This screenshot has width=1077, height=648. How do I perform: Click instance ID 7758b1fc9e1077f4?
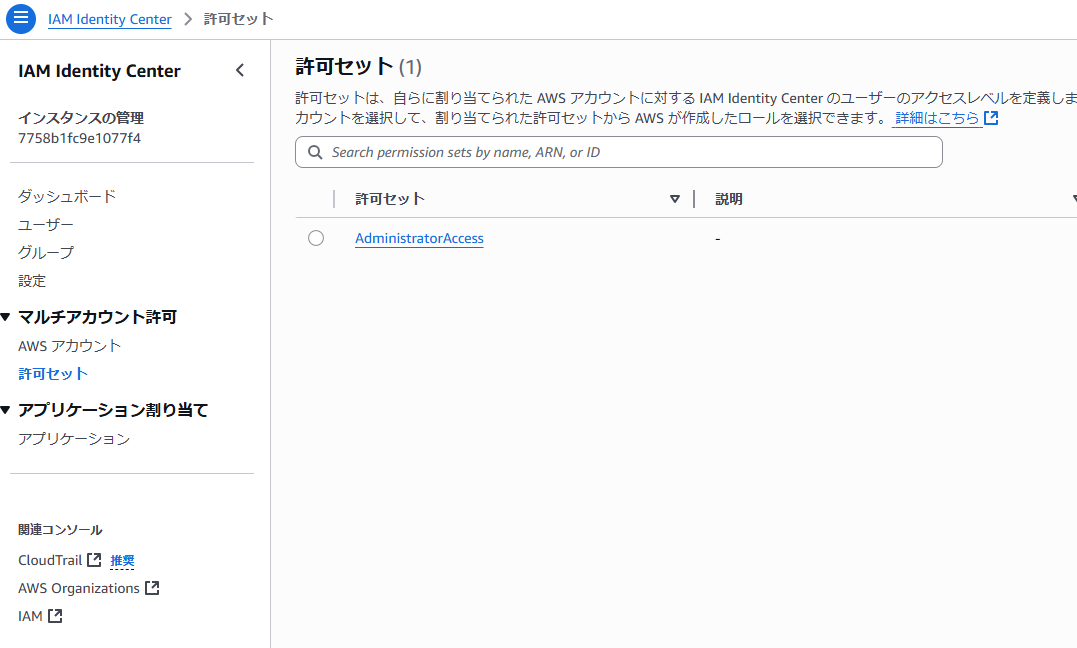tap(80, 138)
